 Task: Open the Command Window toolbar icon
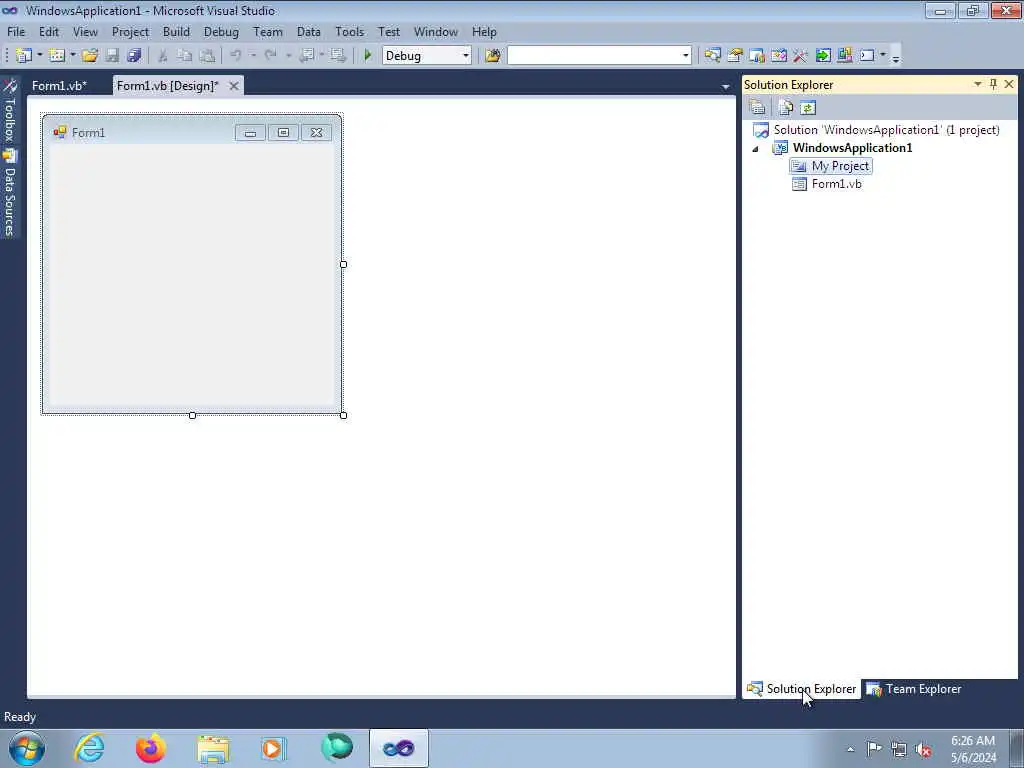pos(867,56)
